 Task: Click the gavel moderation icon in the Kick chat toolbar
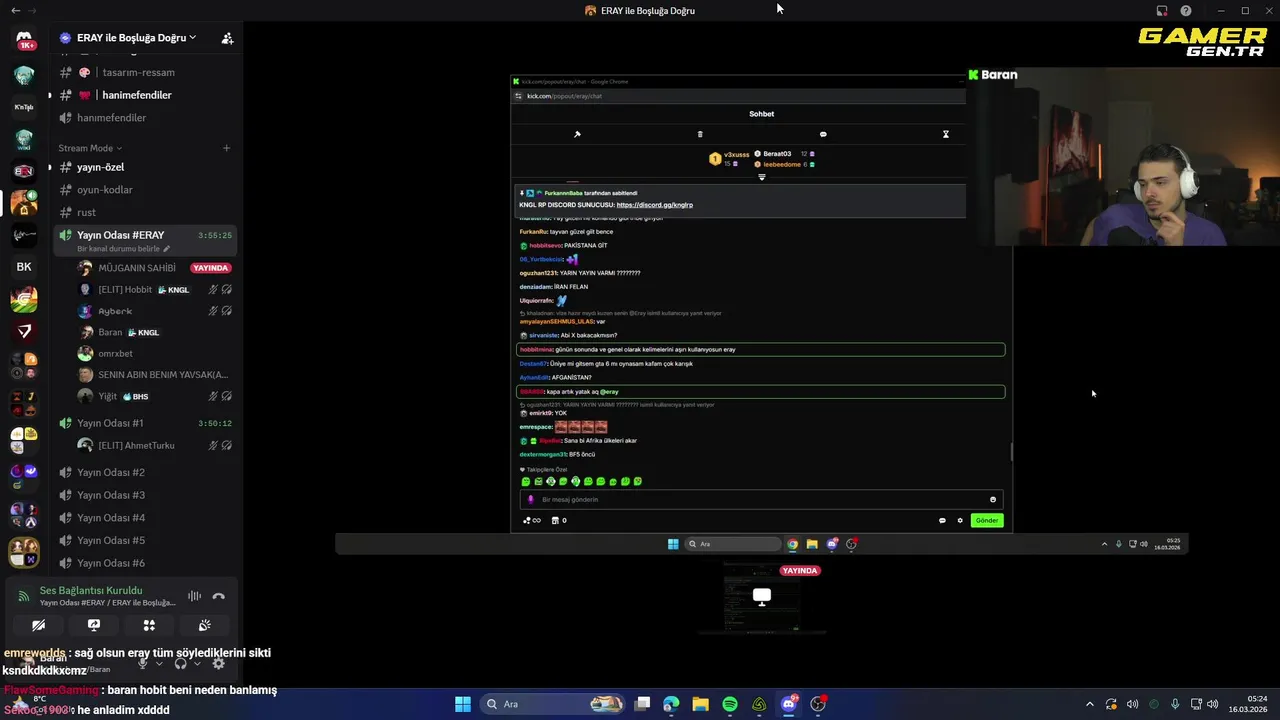pos(577,134)
